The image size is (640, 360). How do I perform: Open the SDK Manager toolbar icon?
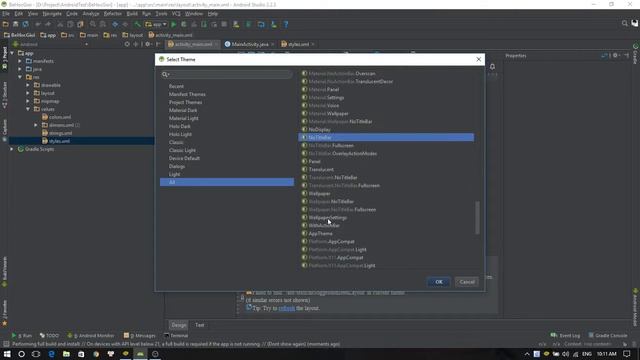[273, 24]
